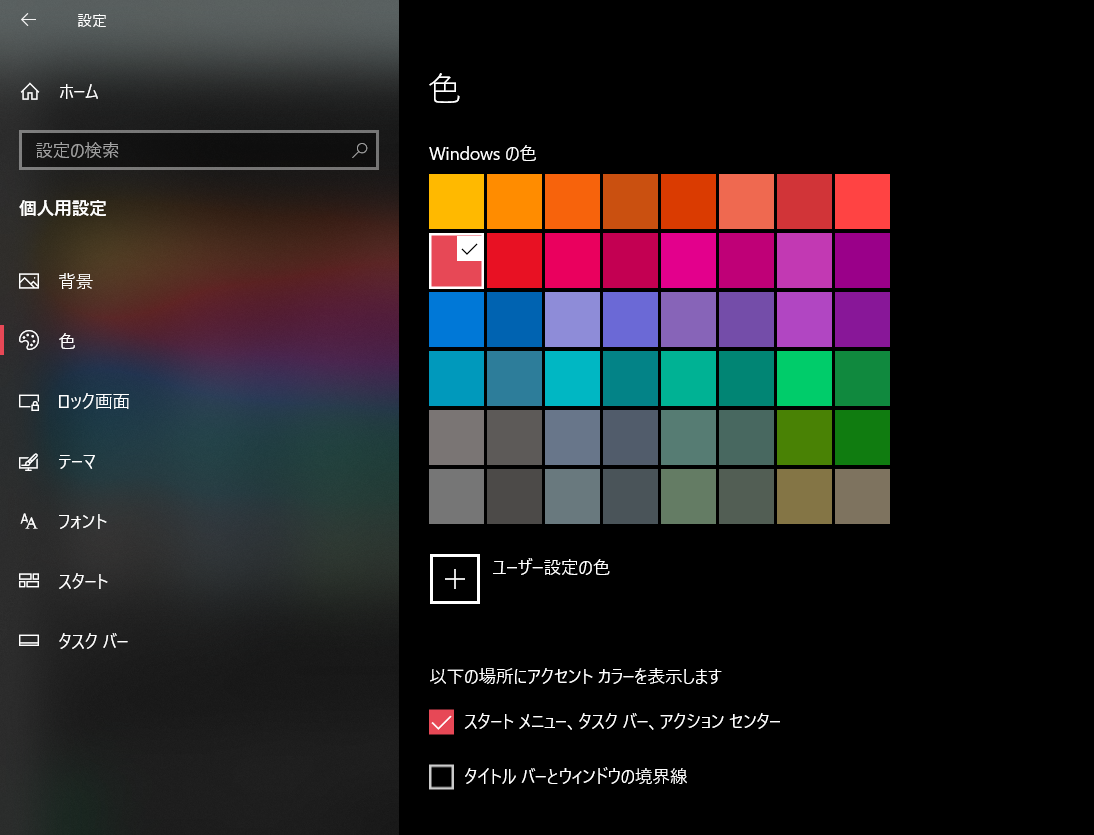Click the magnifier icon in the search box
Image resolution: width=1094 pixels, height=835 pixels.
[x=360, y=150]
